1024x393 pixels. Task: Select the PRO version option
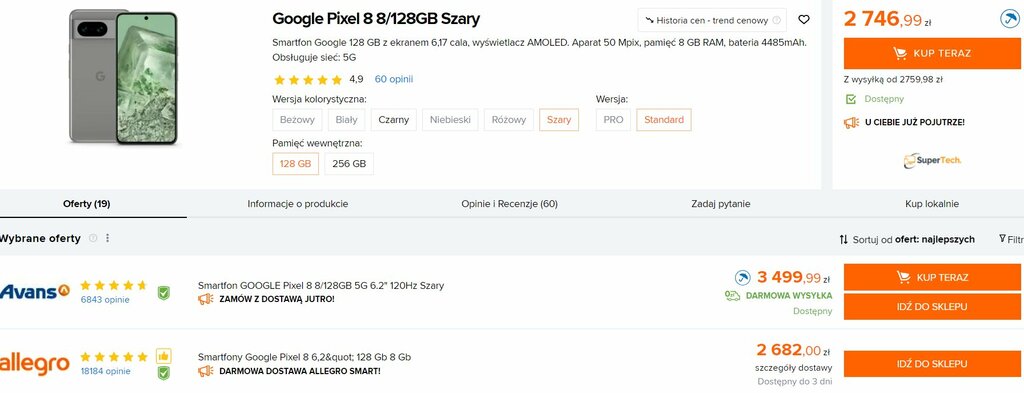(x=613, y=119)
